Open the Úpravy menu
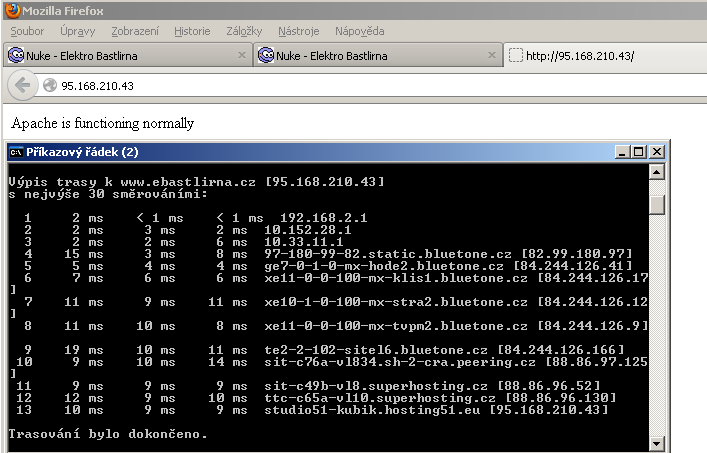 [x=78, y=31]
